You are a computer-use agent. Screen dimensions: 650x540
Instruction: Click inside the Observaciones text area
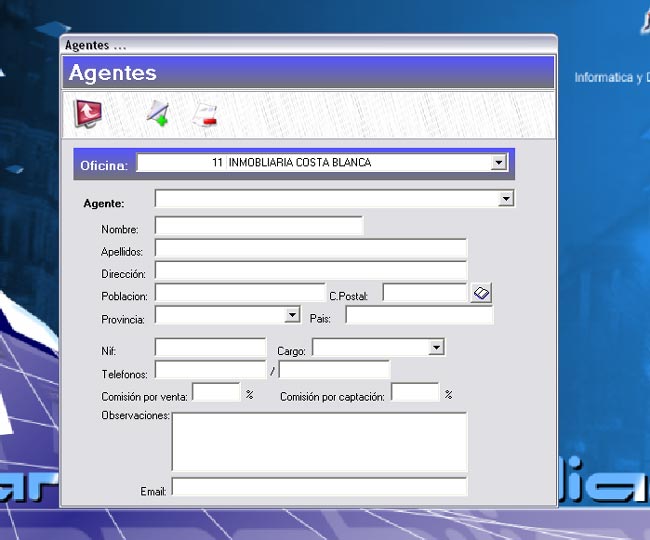(320, 442)
